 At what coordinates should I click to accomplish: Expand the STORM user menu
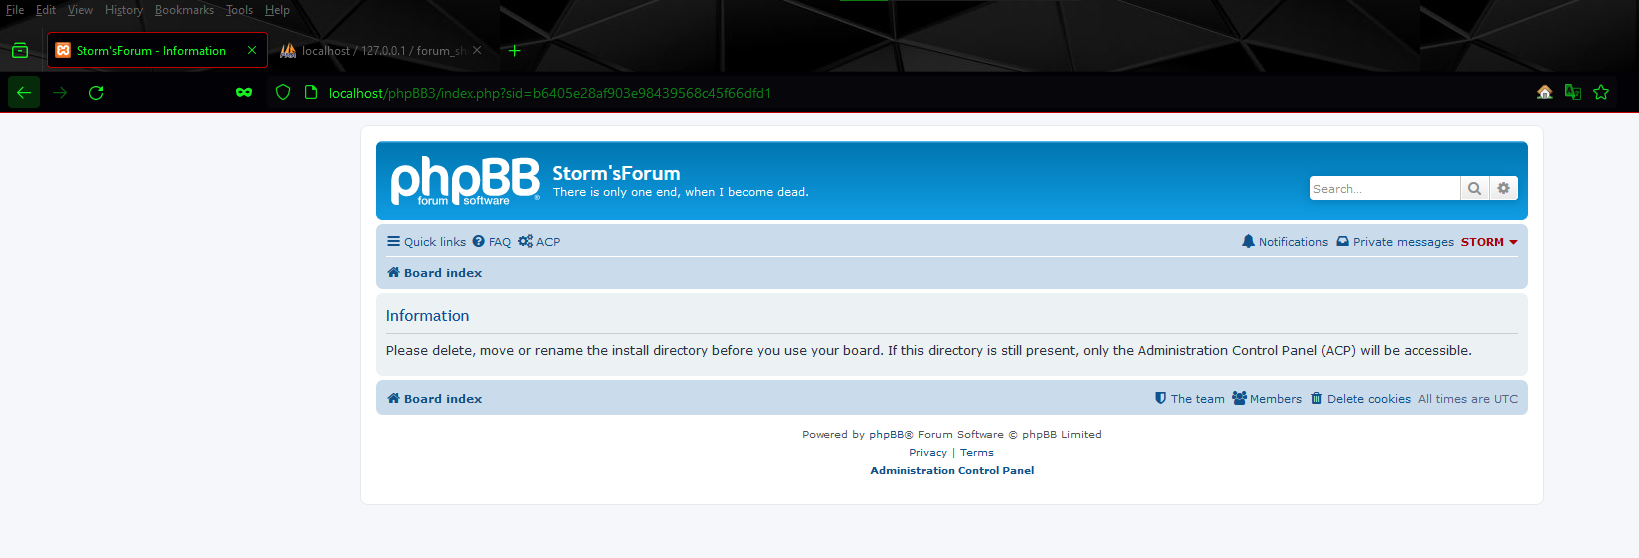[1489, 242]
